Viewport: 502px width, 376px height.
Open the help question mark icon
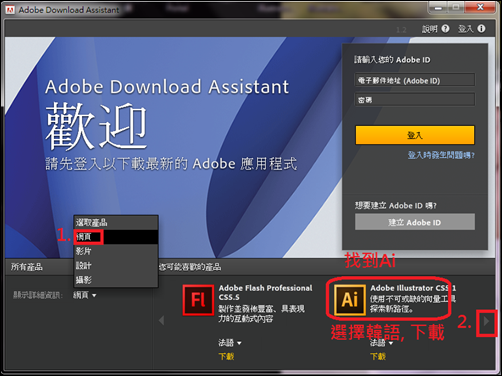(445, 29)
